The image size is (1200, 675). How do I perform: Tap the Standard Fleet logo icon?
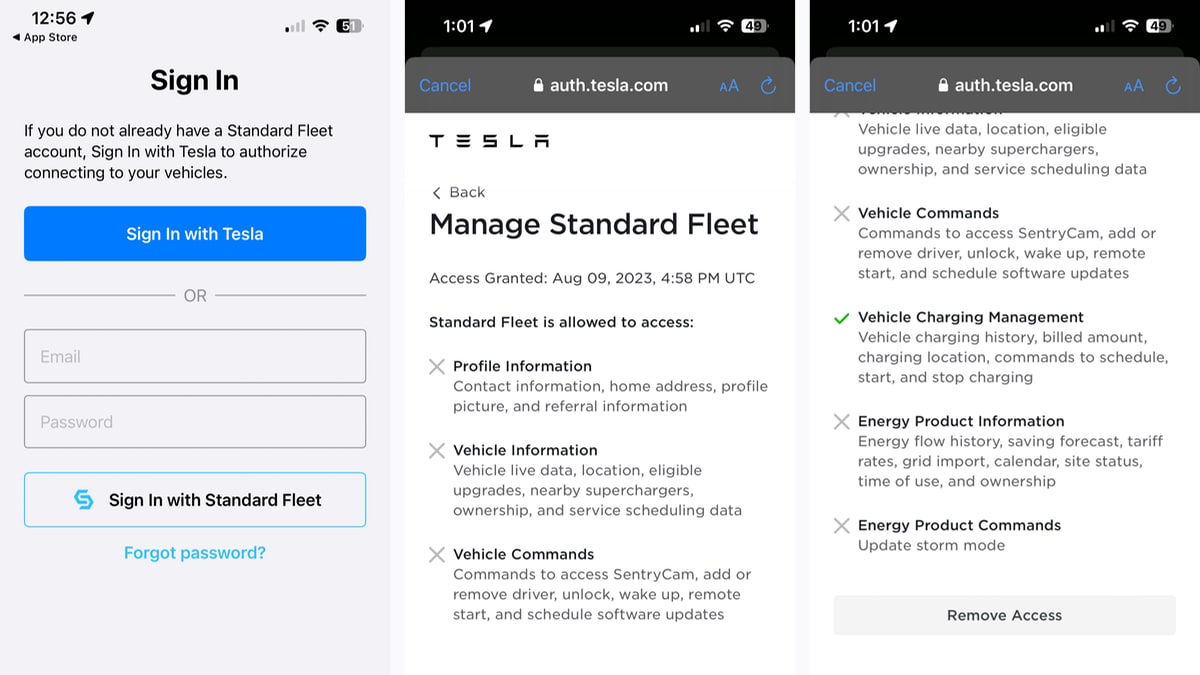(84, 500)
